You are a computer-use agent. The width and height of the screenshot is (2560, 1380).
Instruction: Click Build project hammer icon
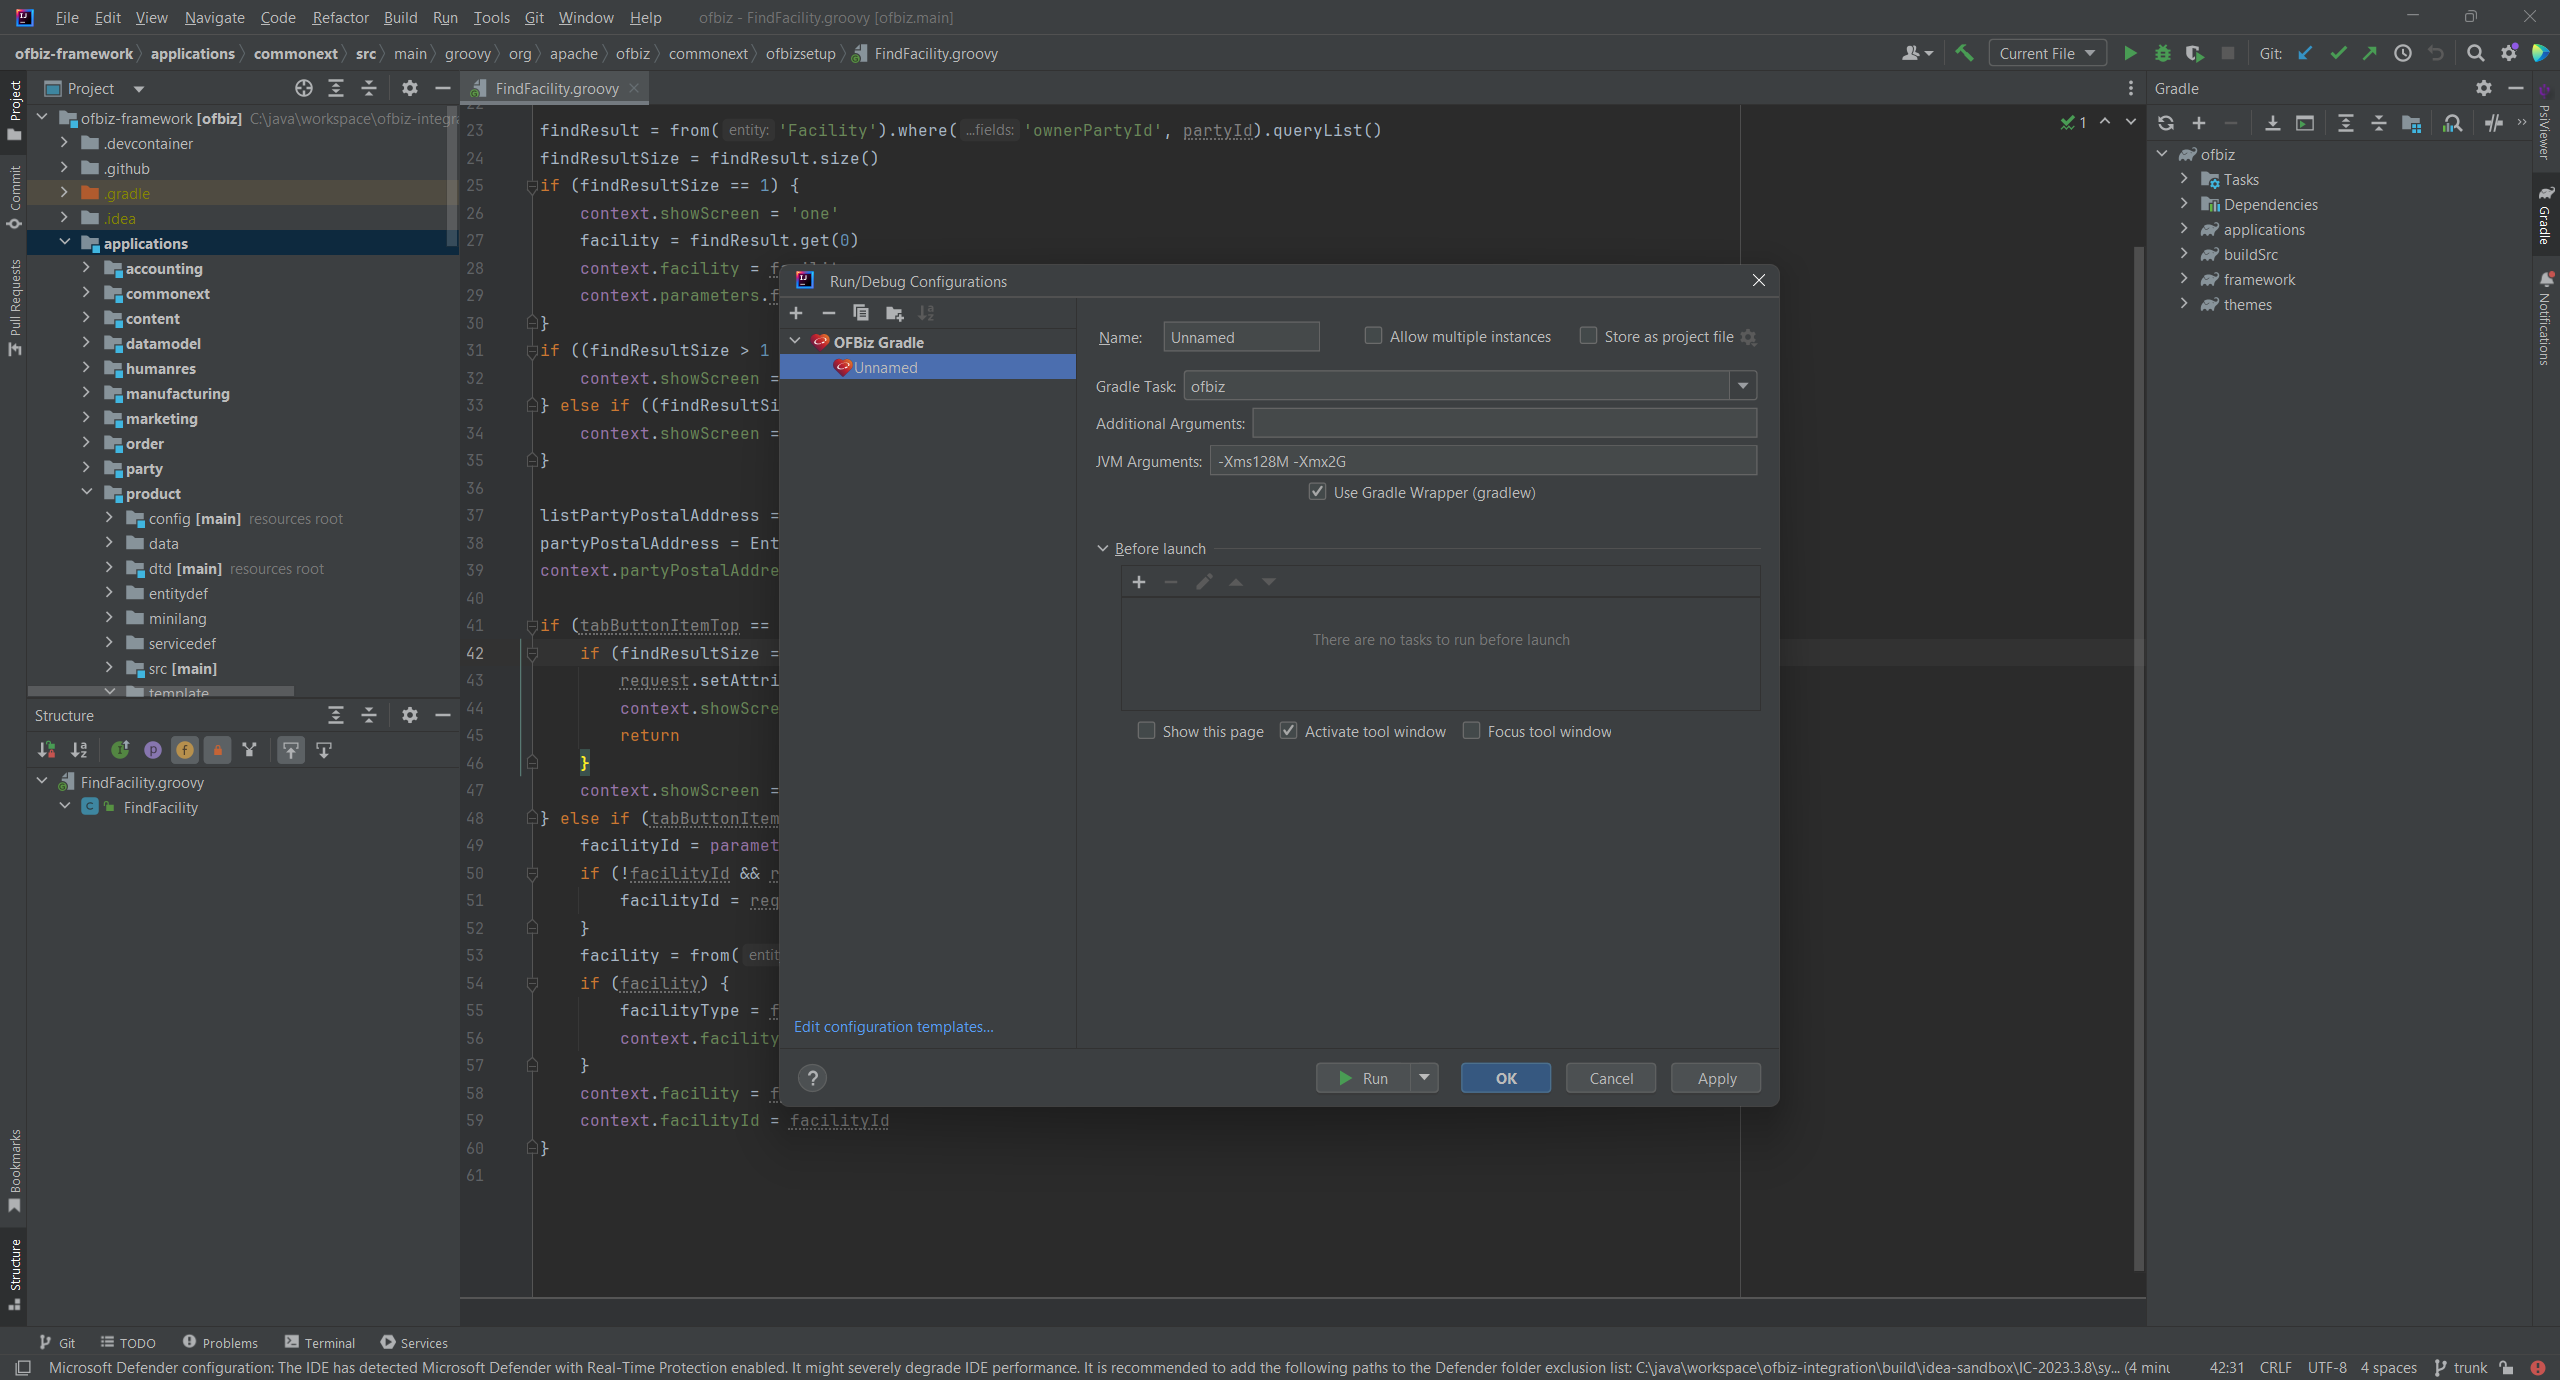tap(1964, 53)
